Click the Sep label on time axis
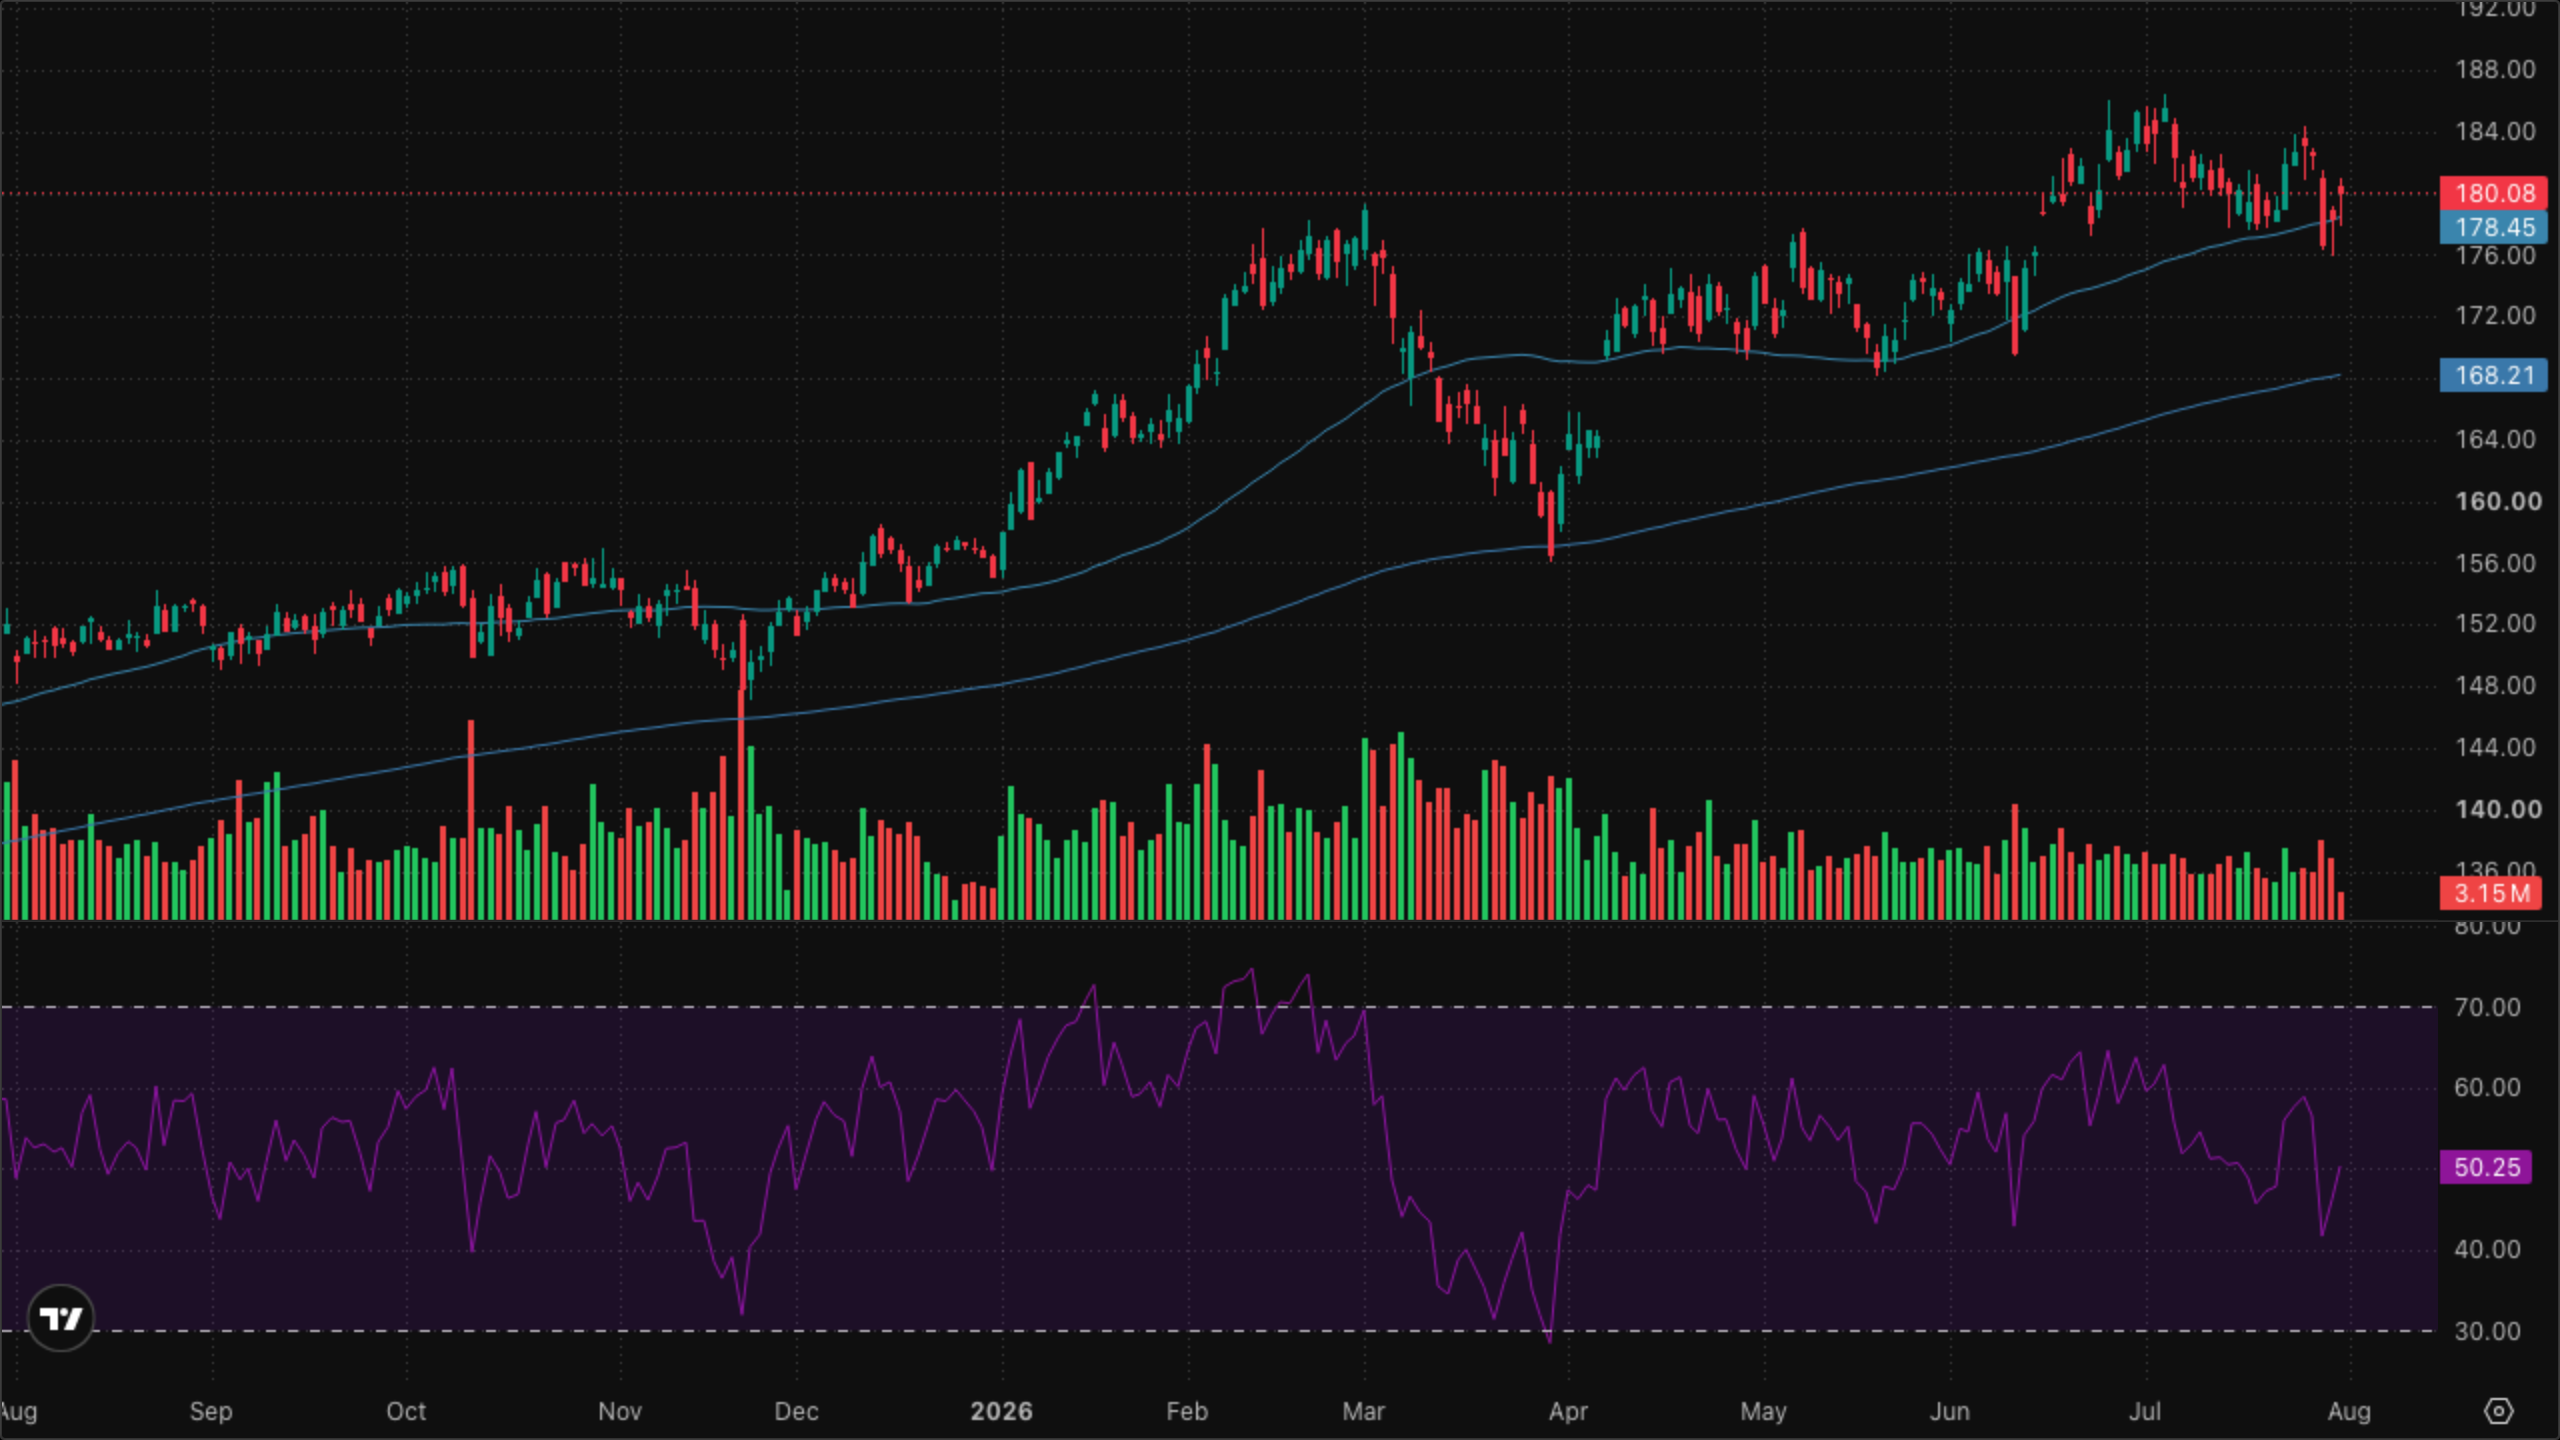Image resolution: width=2560 pixels, height=1440 pixels. click(210, 1411)
